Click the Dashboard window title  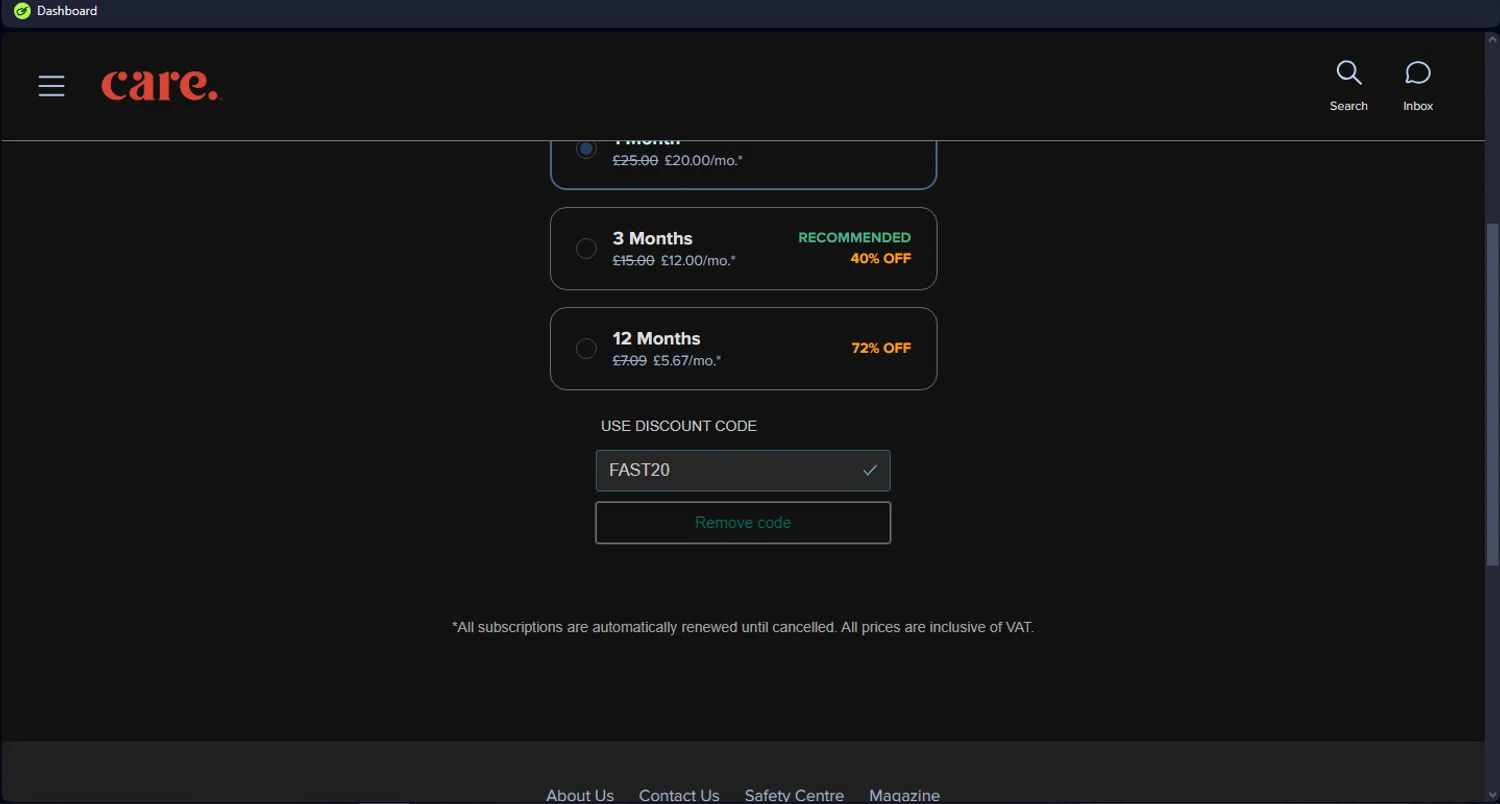(x=67, y=11)
